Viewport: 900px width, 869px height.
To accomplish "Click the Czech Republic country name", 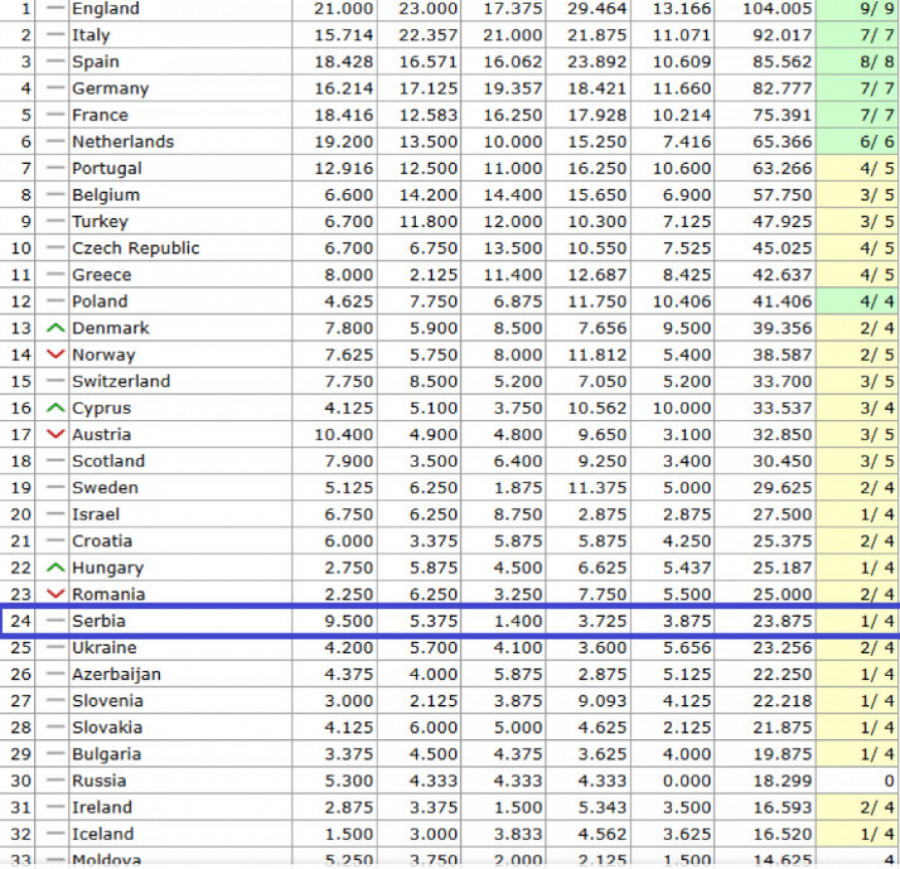I will click(135, 248).
